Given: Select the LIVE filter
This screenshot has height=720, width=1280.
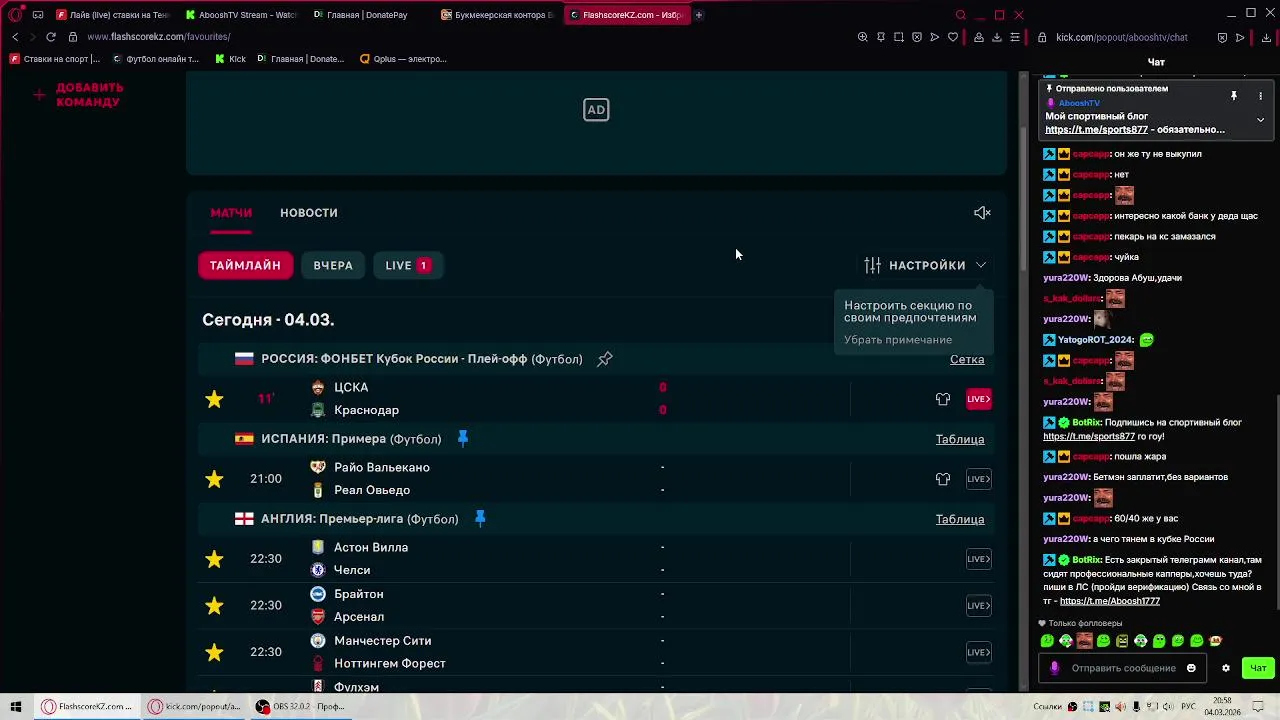Looking at the screenshot, I should [407, 265].
